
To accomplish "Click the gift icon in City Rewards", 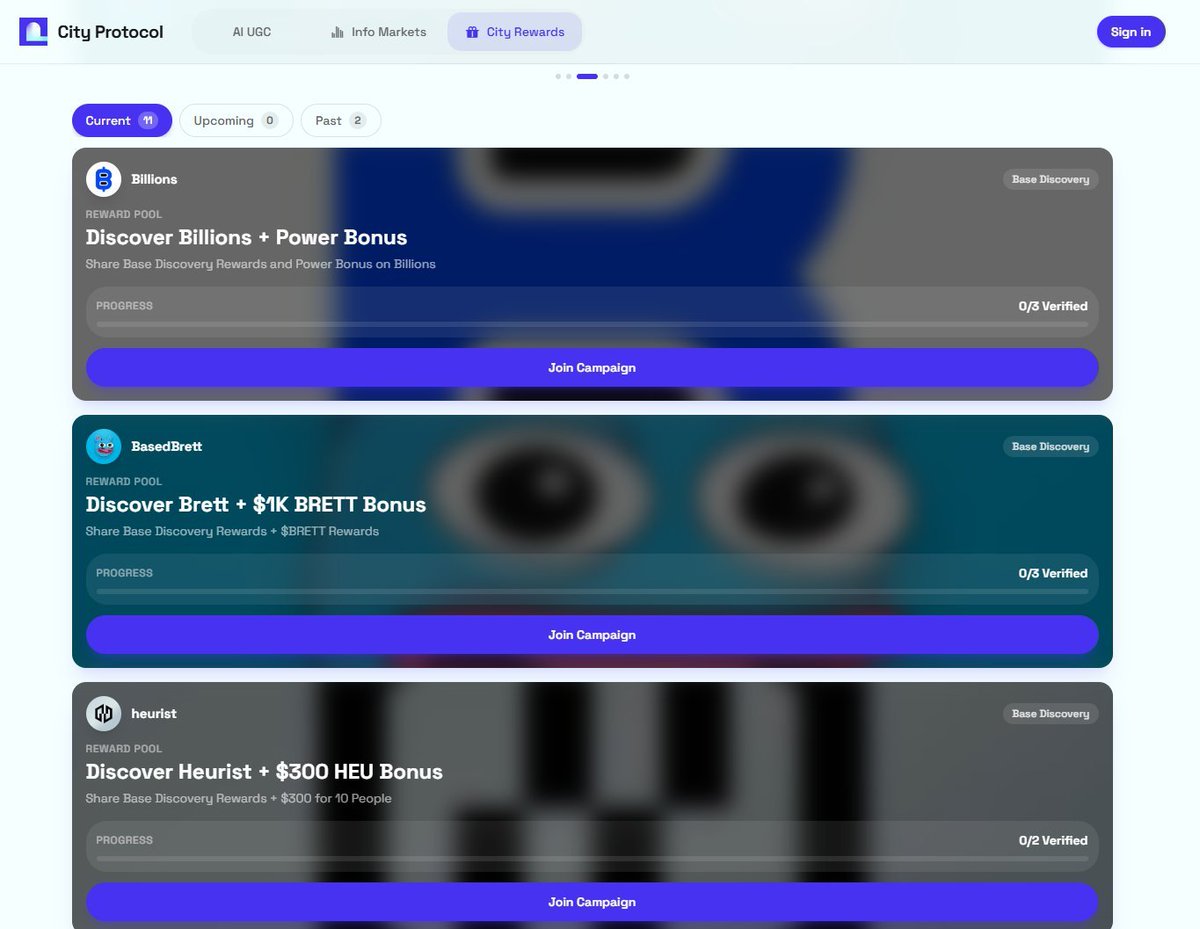I will [x=472, y=32].
